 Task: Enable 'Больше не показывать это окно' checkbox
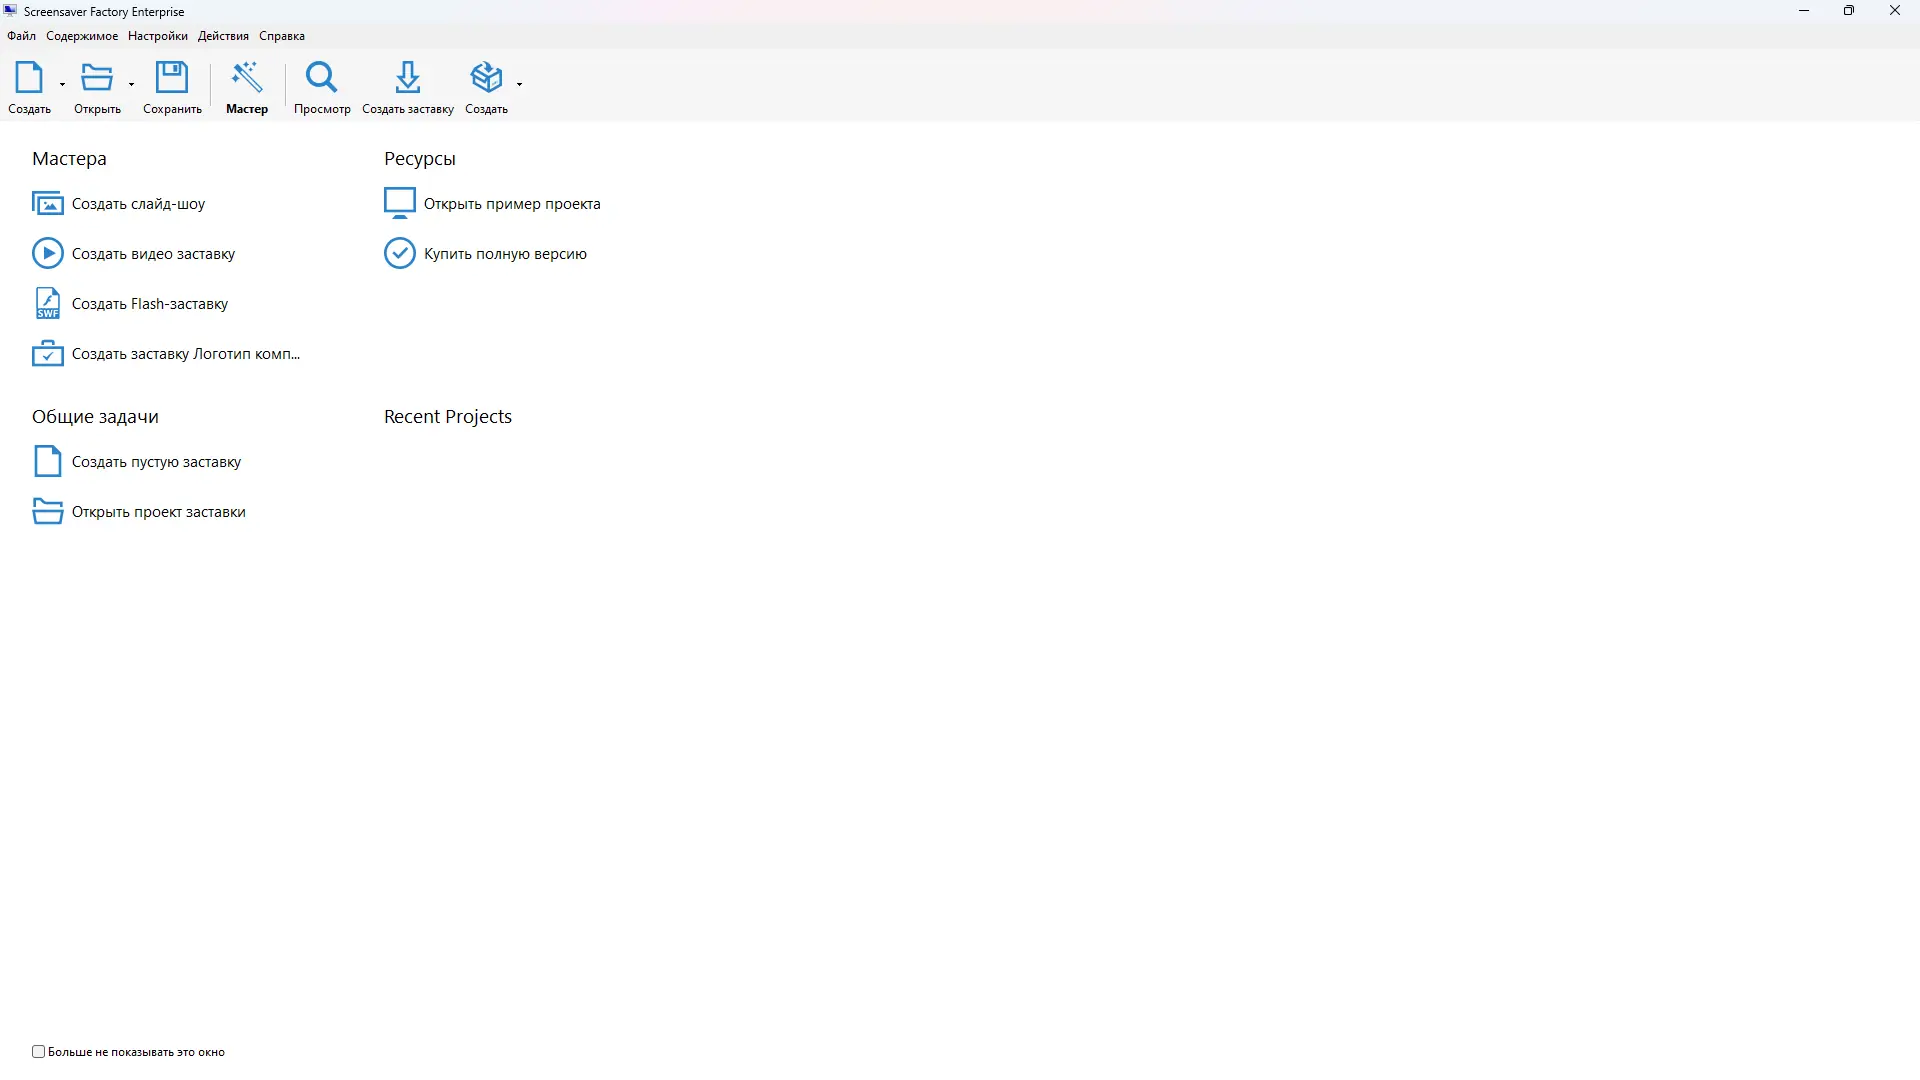tap(39, 1052)
